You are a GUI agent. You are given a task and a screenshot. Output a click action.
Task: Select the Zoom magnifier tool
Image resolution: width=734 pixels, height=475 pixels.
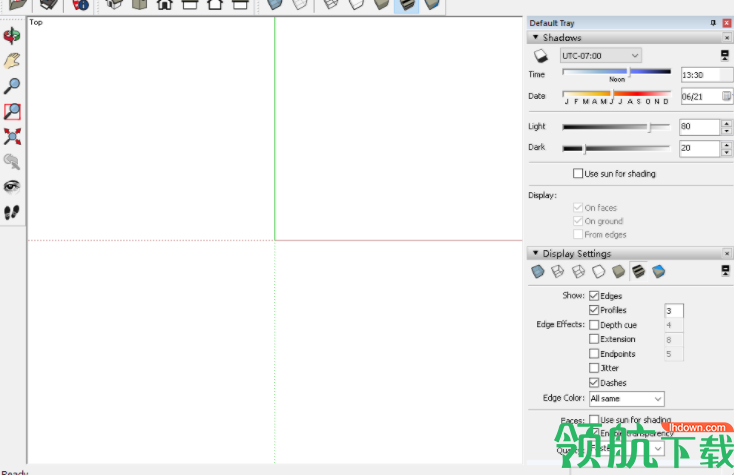click(12, 86)
